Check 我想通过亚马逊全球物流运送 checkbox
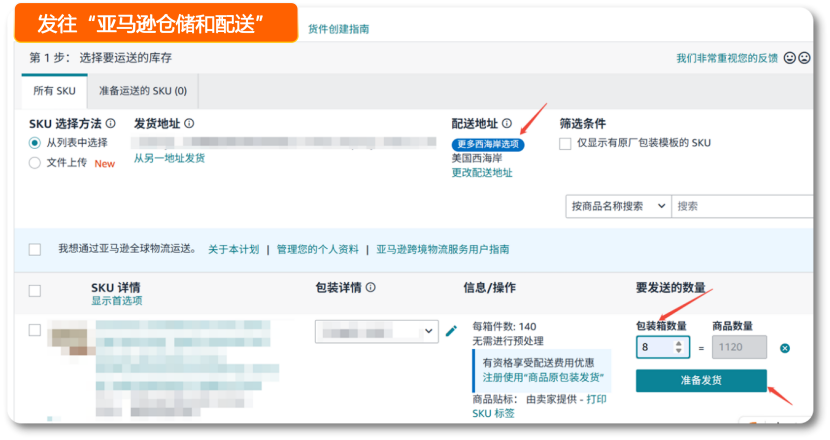Image resolution: width=830 pixels, height=440 pixels. [35, 249]
